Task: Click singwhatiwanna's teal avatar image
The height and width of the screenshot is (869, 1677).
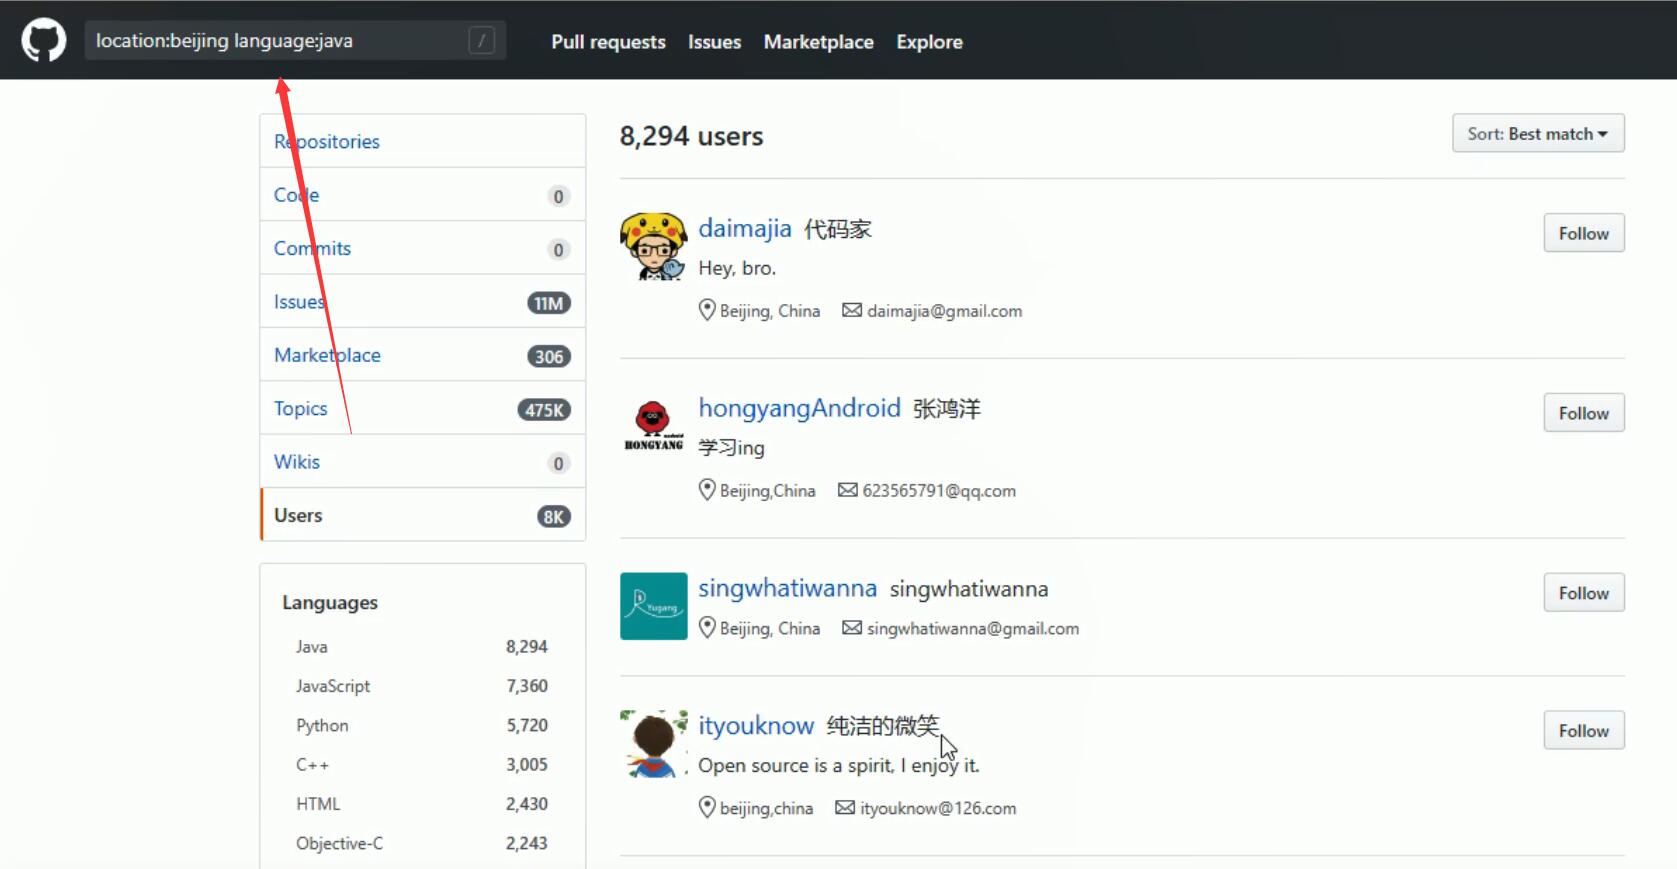Action: pos(653,606)
